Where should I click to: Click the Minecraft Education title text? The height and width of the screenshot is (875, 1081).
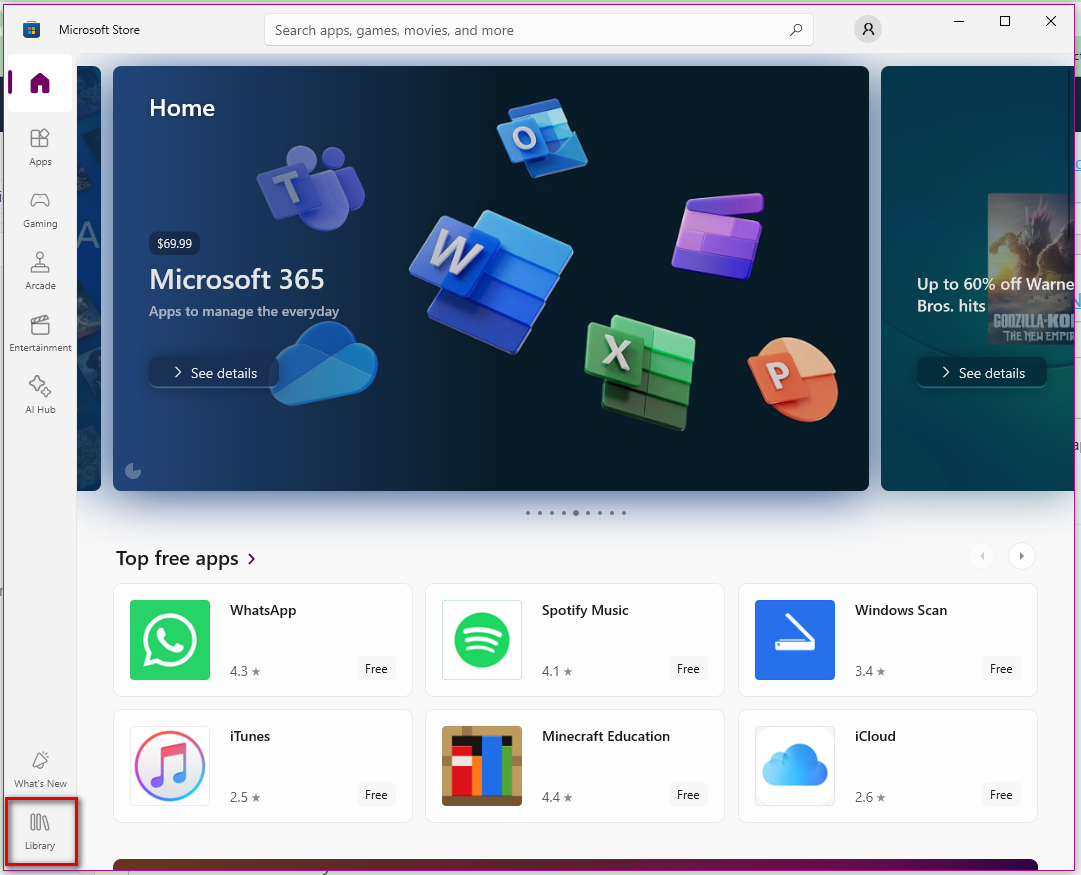pyautogui.click(x=605, y=736)
